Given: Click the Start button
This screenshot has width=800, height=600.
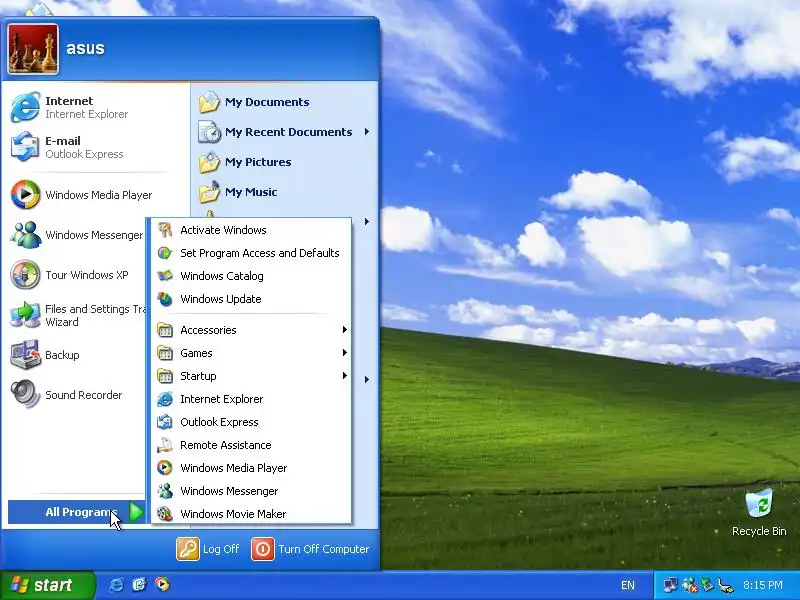Looking at the screenshot, I should coord(47,585).
